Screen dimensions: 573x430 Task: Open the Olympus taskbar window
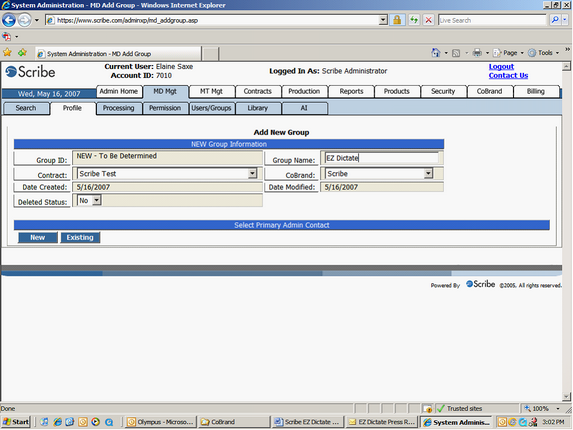(x=160, y=422)
